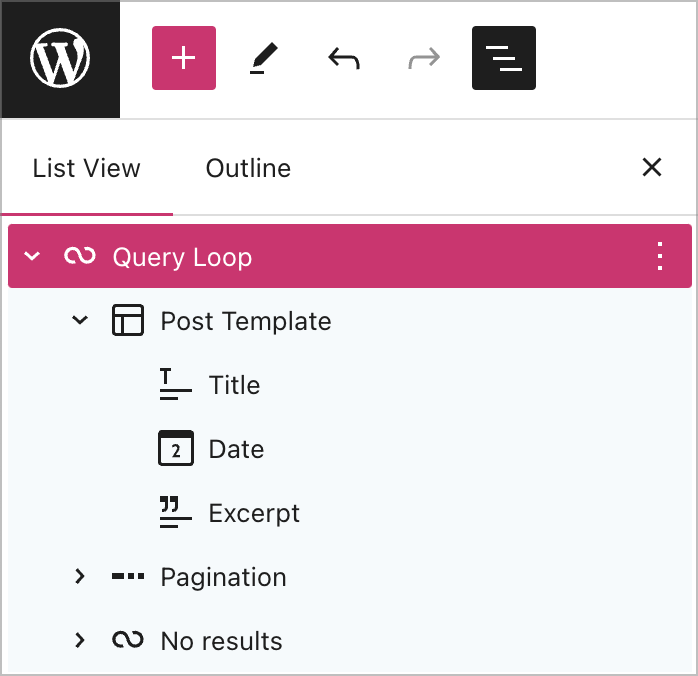Screen dimensions: 698x676
Task: Open the block inserter plus button
Action: [x=184, y=58]
